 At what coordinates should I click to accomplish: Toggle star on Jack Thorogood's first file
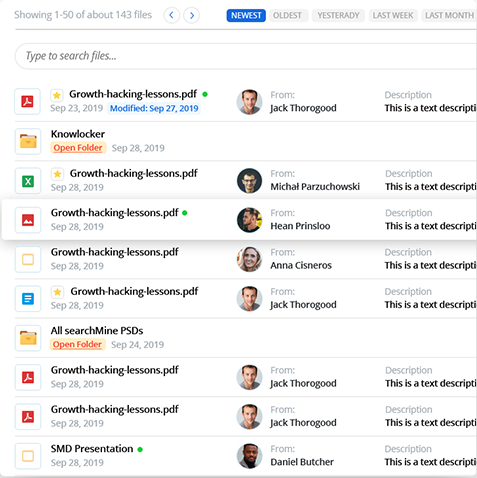tap(57, 95)
